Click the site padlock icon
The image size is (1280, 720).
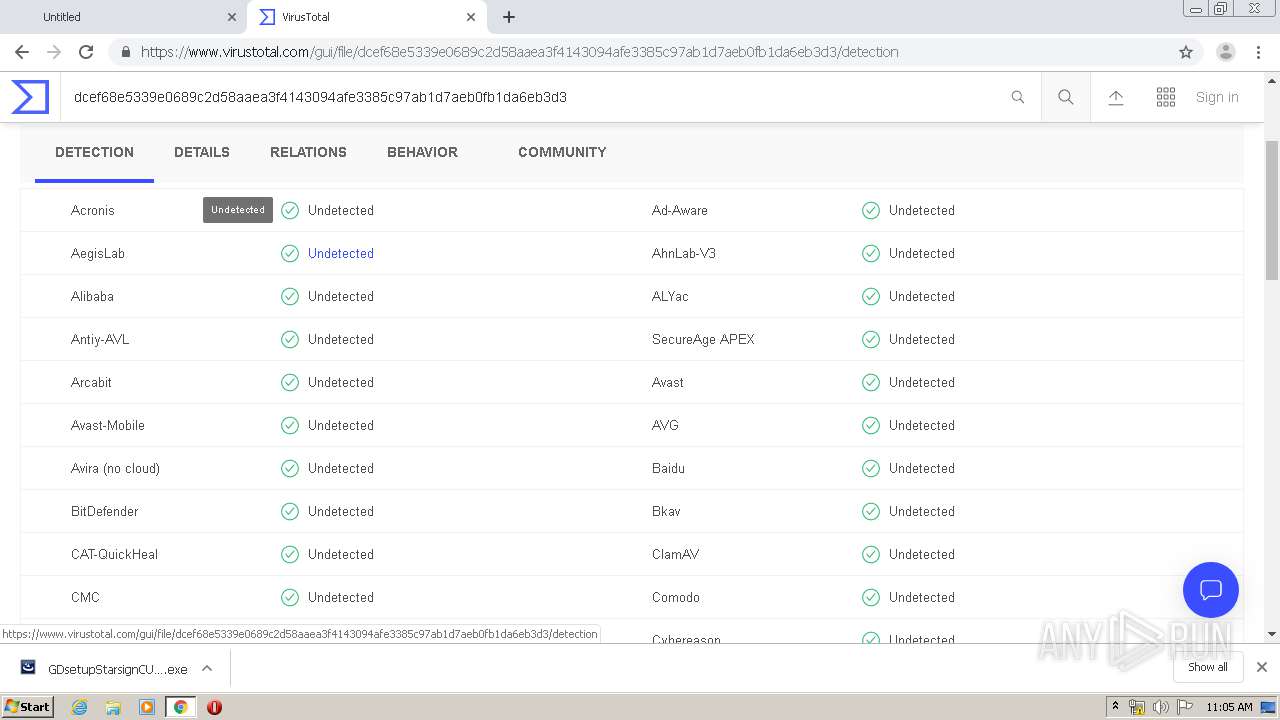[125, 52]
